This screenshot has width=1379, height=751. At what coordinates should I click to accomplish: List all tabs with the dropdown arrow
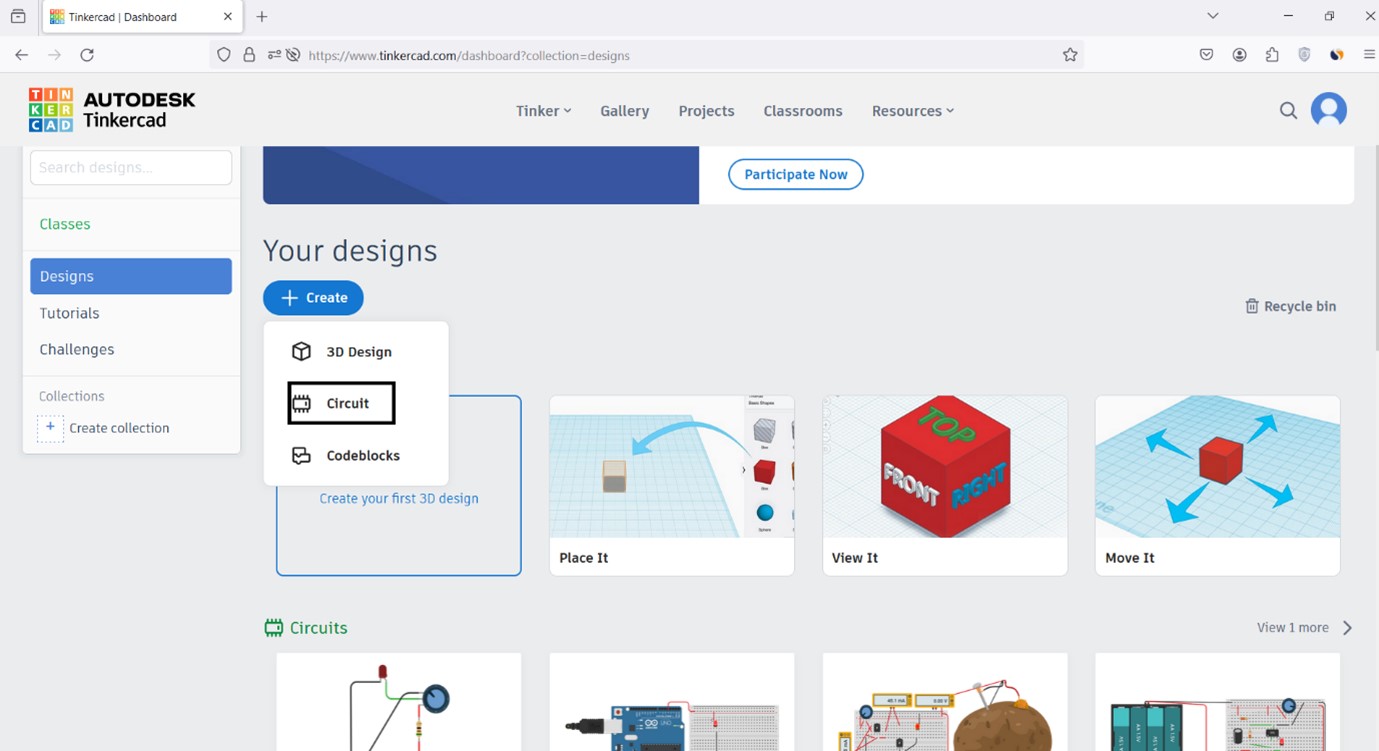pos(1213,16)
